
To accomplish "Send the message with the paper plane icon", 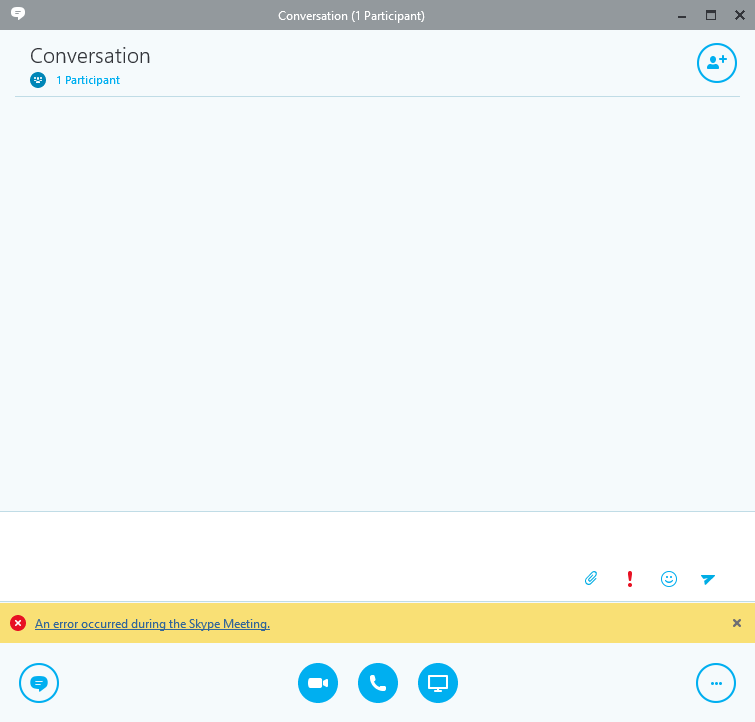I will 708,578.
